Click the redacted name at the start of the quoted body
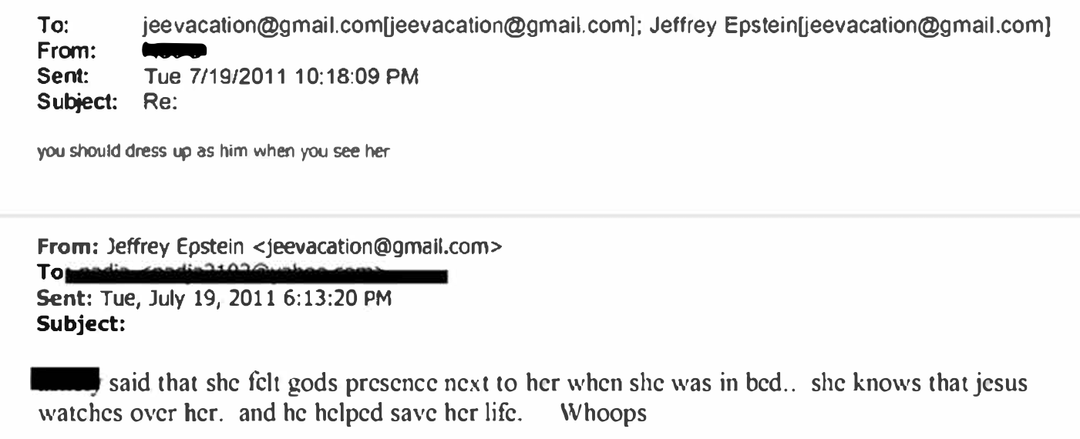Image resolution: width=1080 pixels, height=439 pixels. click(64, 381)
